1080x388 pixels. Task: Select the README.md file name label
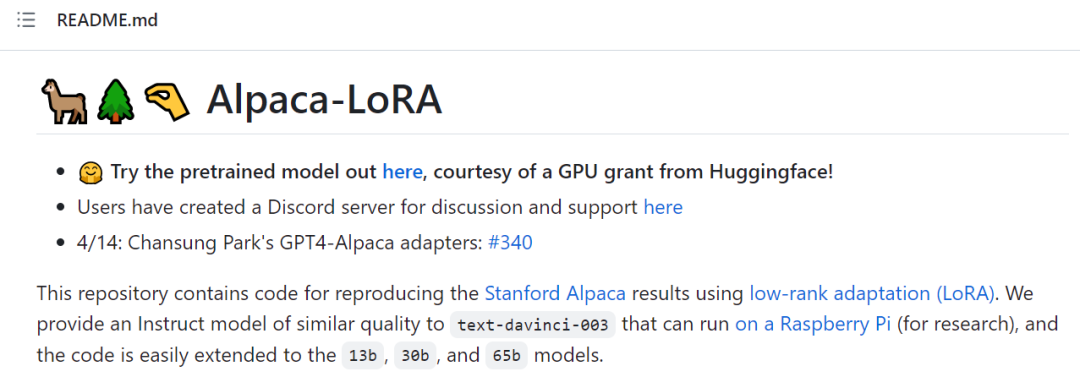pos(107,21)
